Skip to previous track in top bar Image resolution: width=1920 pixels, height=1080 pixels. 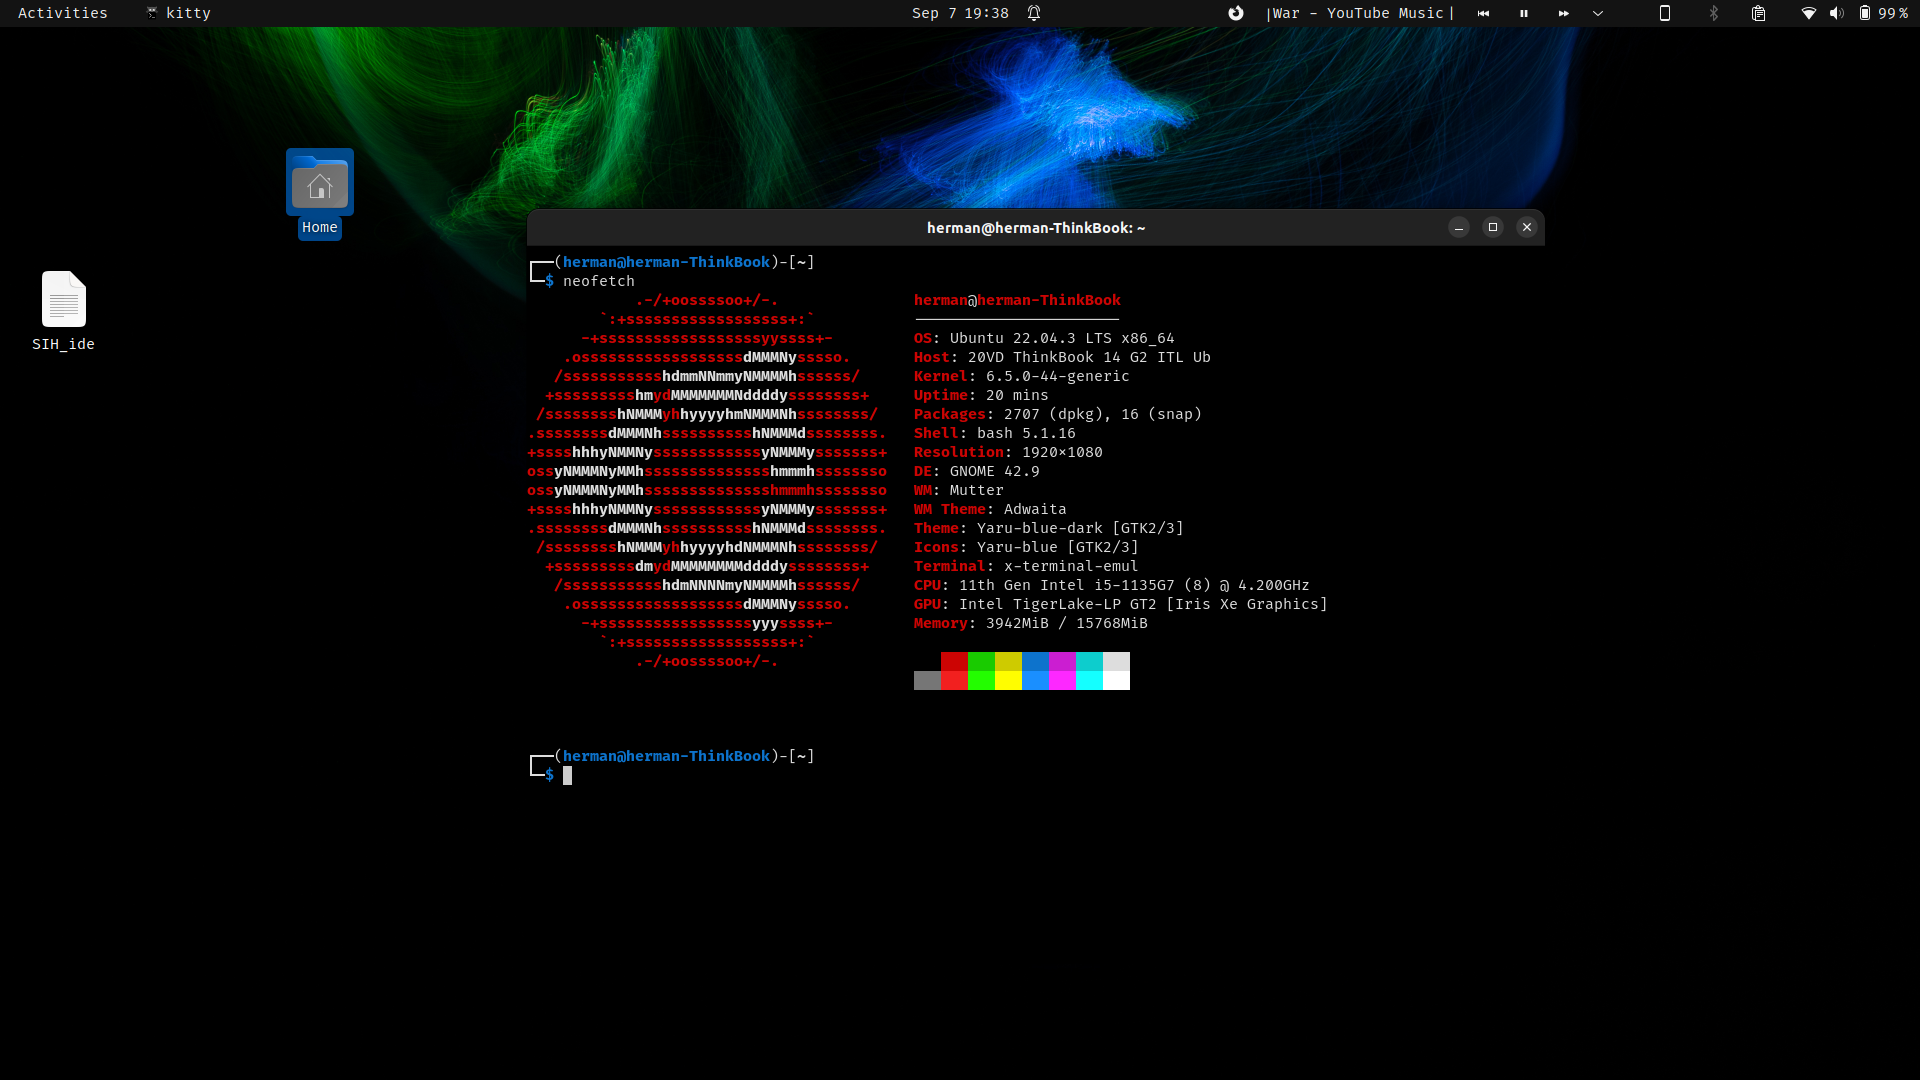click(1484, 13)
